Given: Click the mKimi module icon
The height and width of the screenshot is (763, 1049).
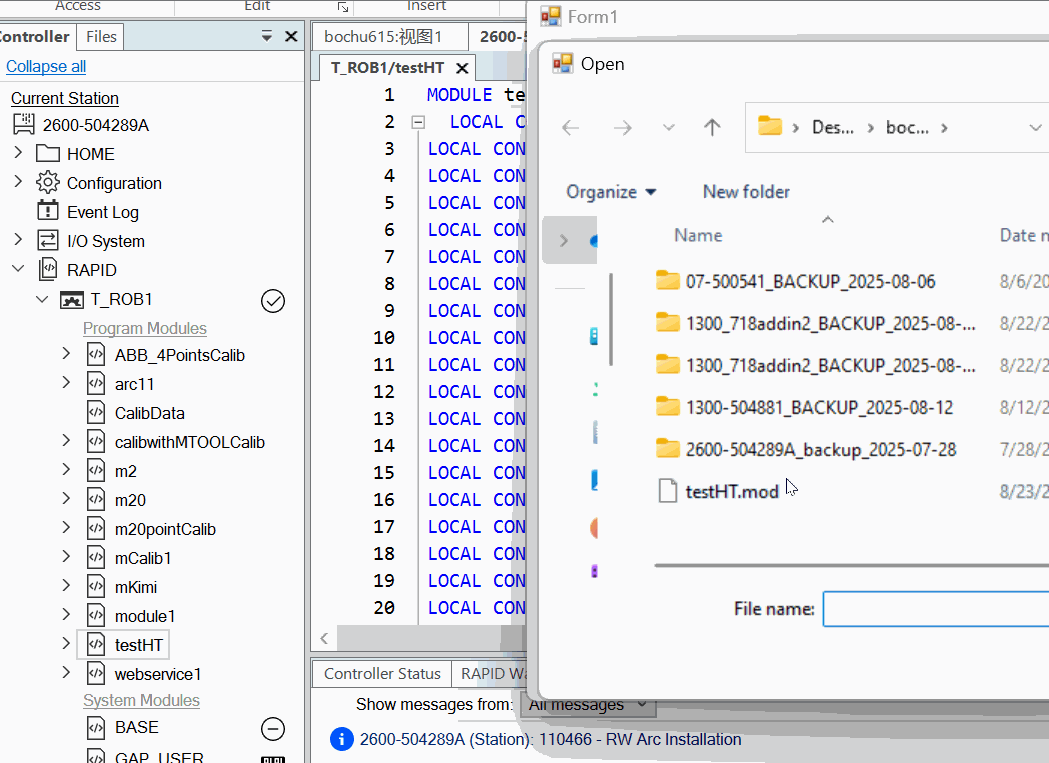Looking at the screenshot, I should (96, 586).
